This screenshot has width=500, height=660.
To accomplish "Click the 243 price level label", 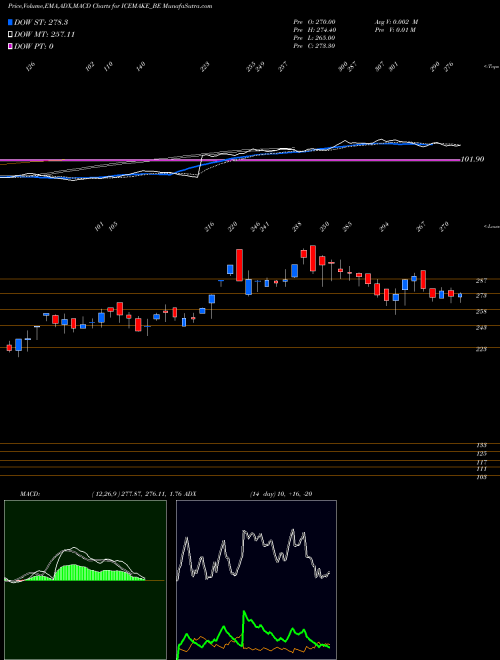I will click(481, 327).
